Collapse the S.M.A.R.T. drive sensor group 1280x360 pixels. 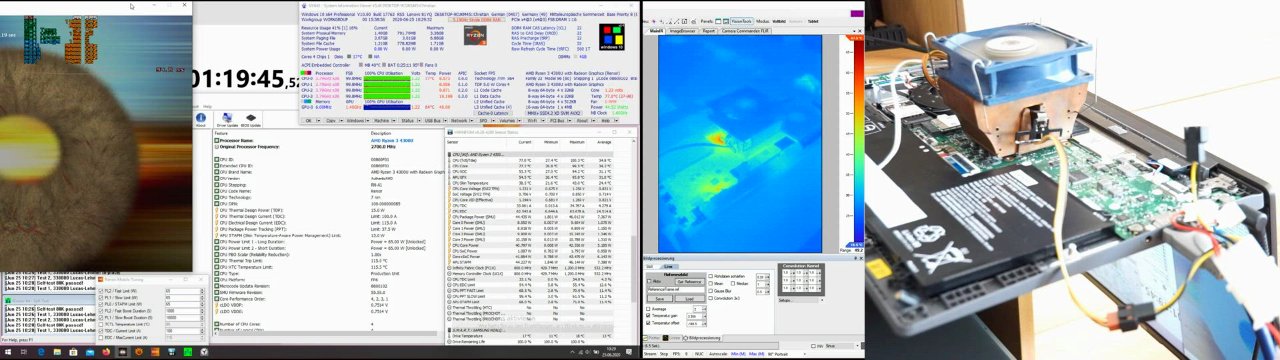(449, 330)
